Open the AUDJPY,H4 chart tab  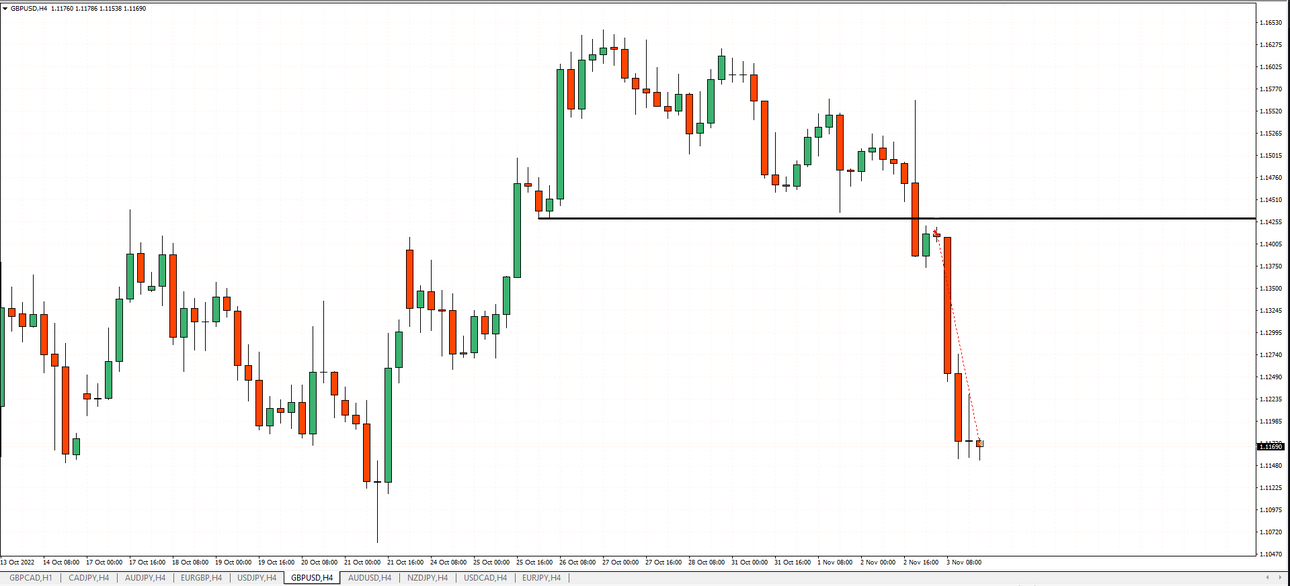pos(145,578)
